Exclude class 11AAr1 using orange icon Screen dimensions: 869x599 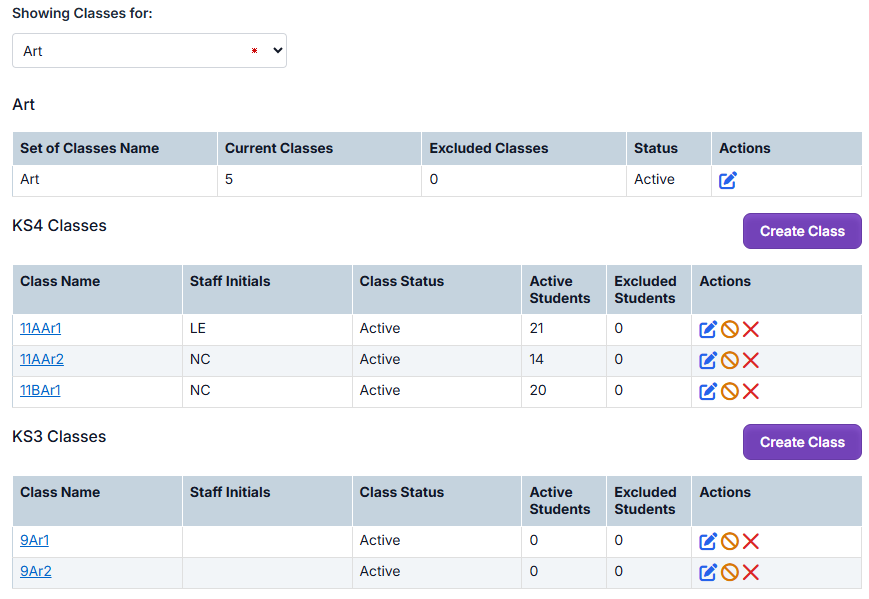[x=730, y=329]
